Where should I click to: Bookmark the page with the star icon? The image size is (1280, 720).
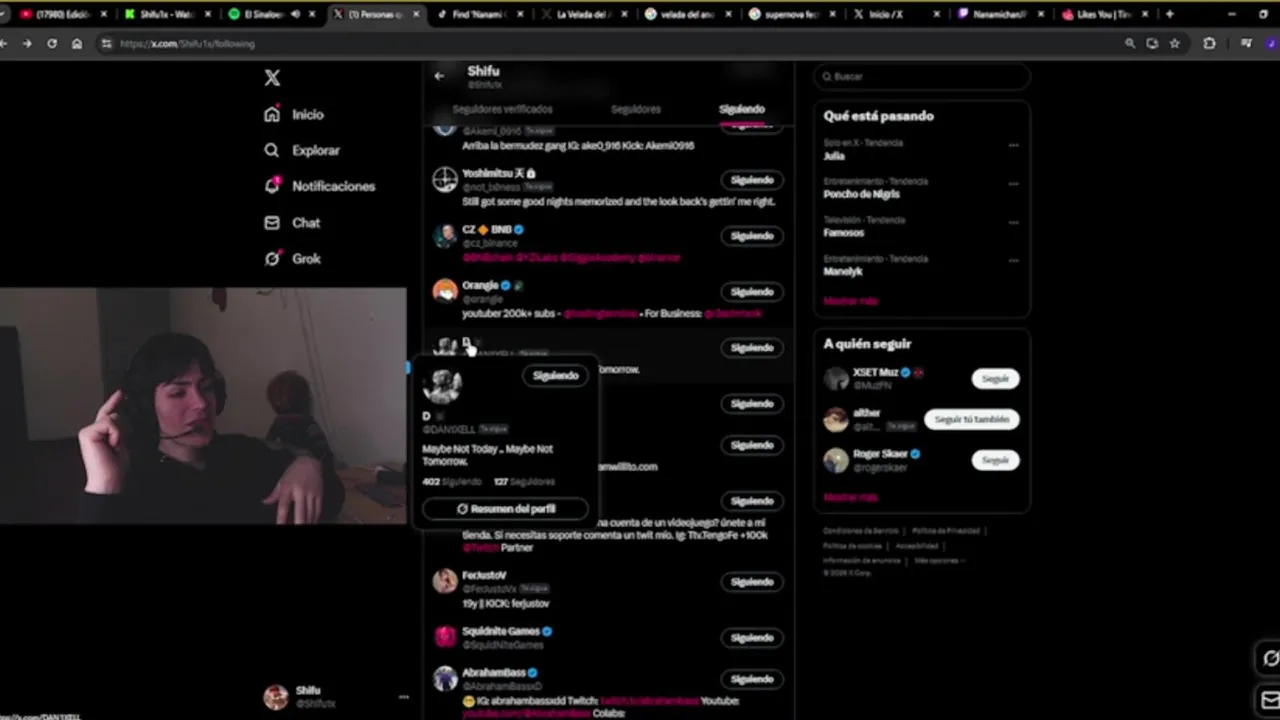(1175, 44)
